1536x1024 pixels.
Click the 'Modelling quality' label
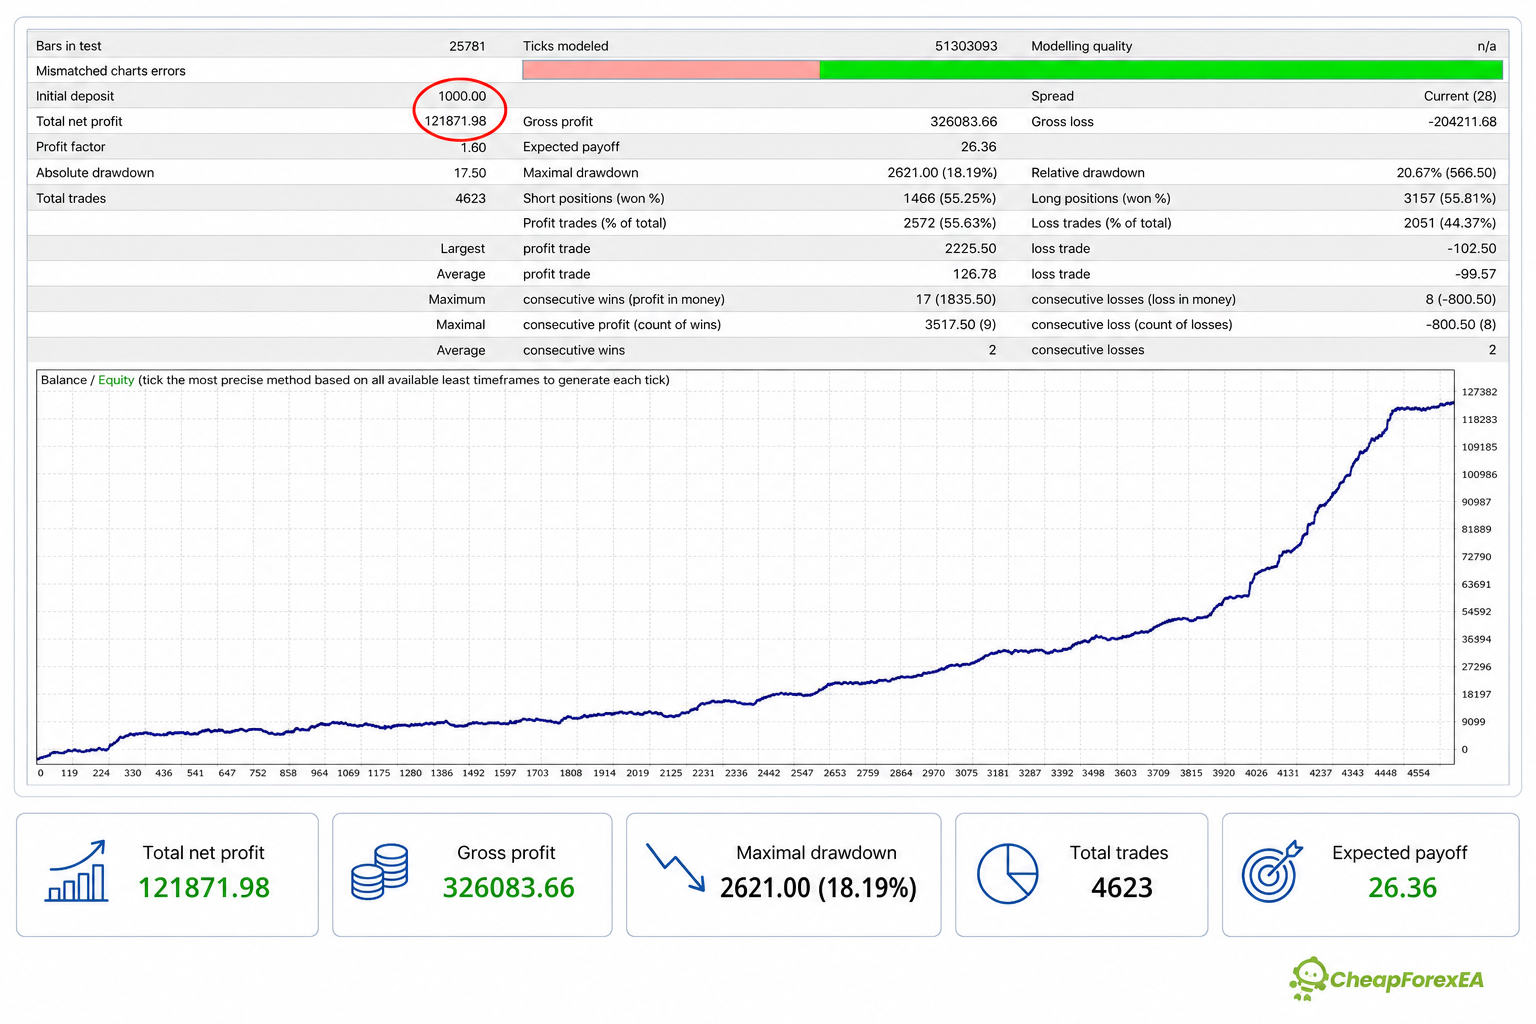[1082, 46]
